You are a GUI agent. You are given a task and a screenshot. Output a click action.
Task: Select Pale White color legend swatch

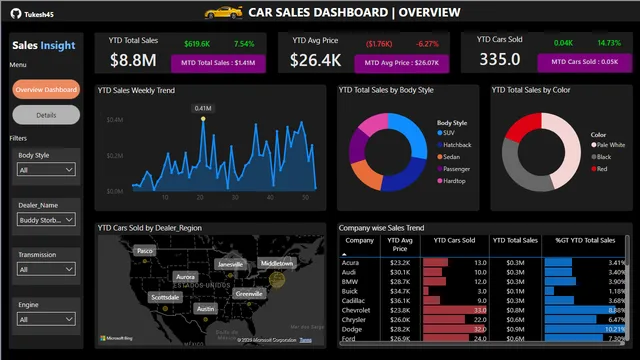pos(593,145)
